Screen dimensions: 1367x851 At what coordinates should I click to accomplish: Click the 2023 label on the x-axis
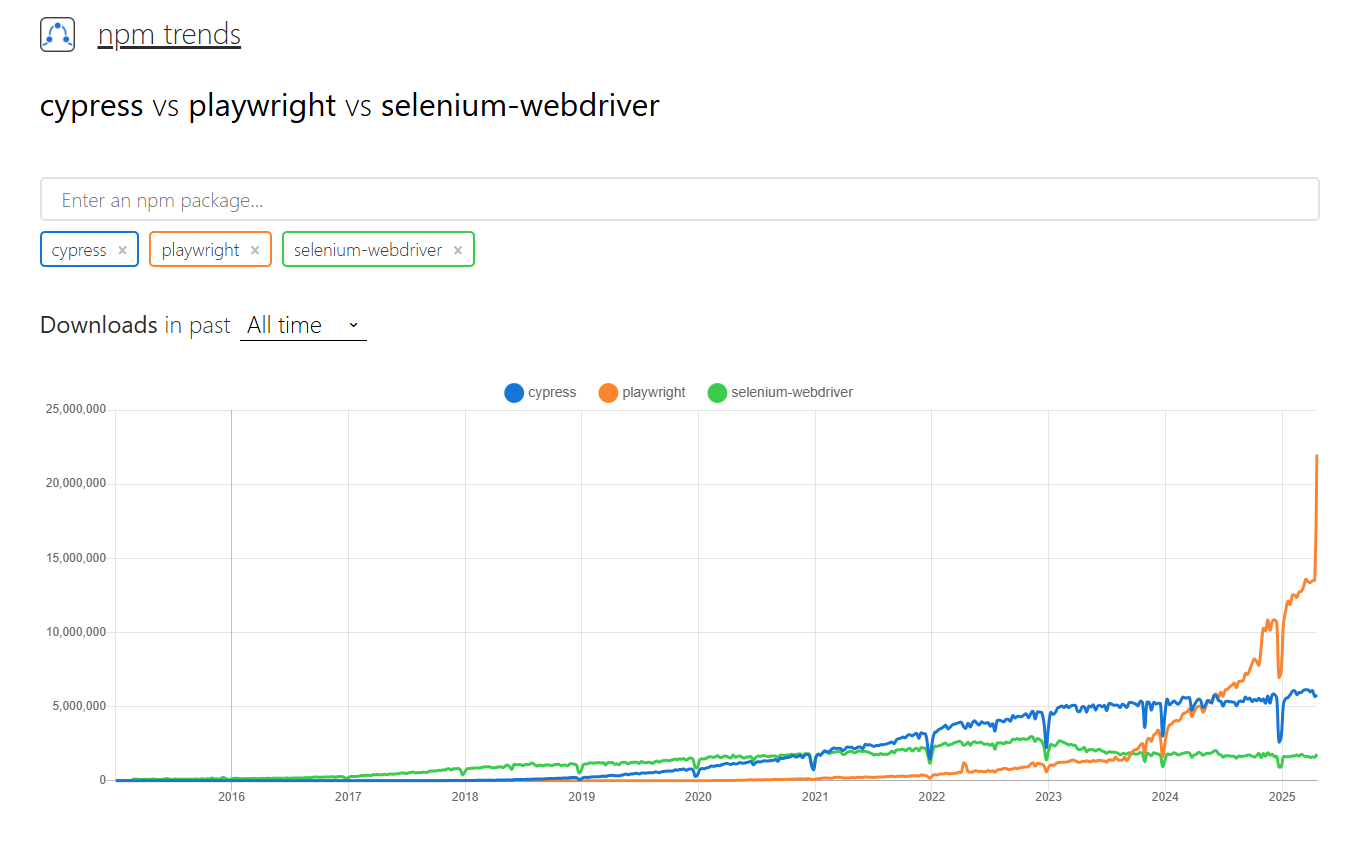click(1048, 797)
